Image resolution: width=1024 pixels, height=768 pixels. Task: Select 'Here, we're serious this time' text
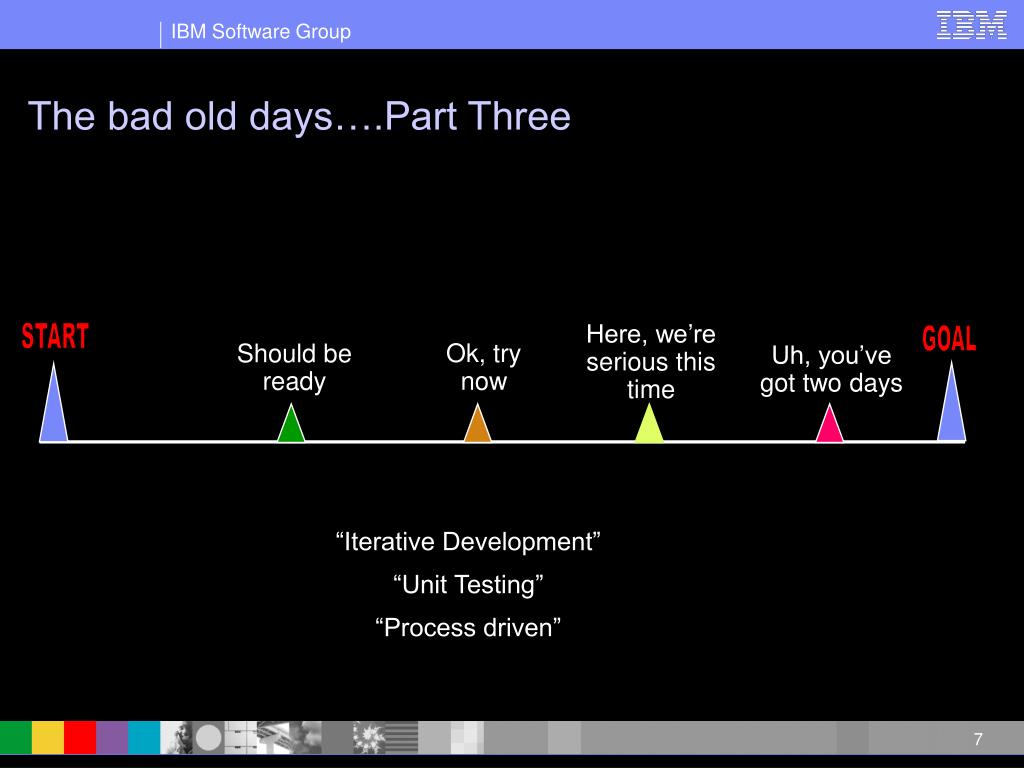pyautogui.click(x=650, y=362)
